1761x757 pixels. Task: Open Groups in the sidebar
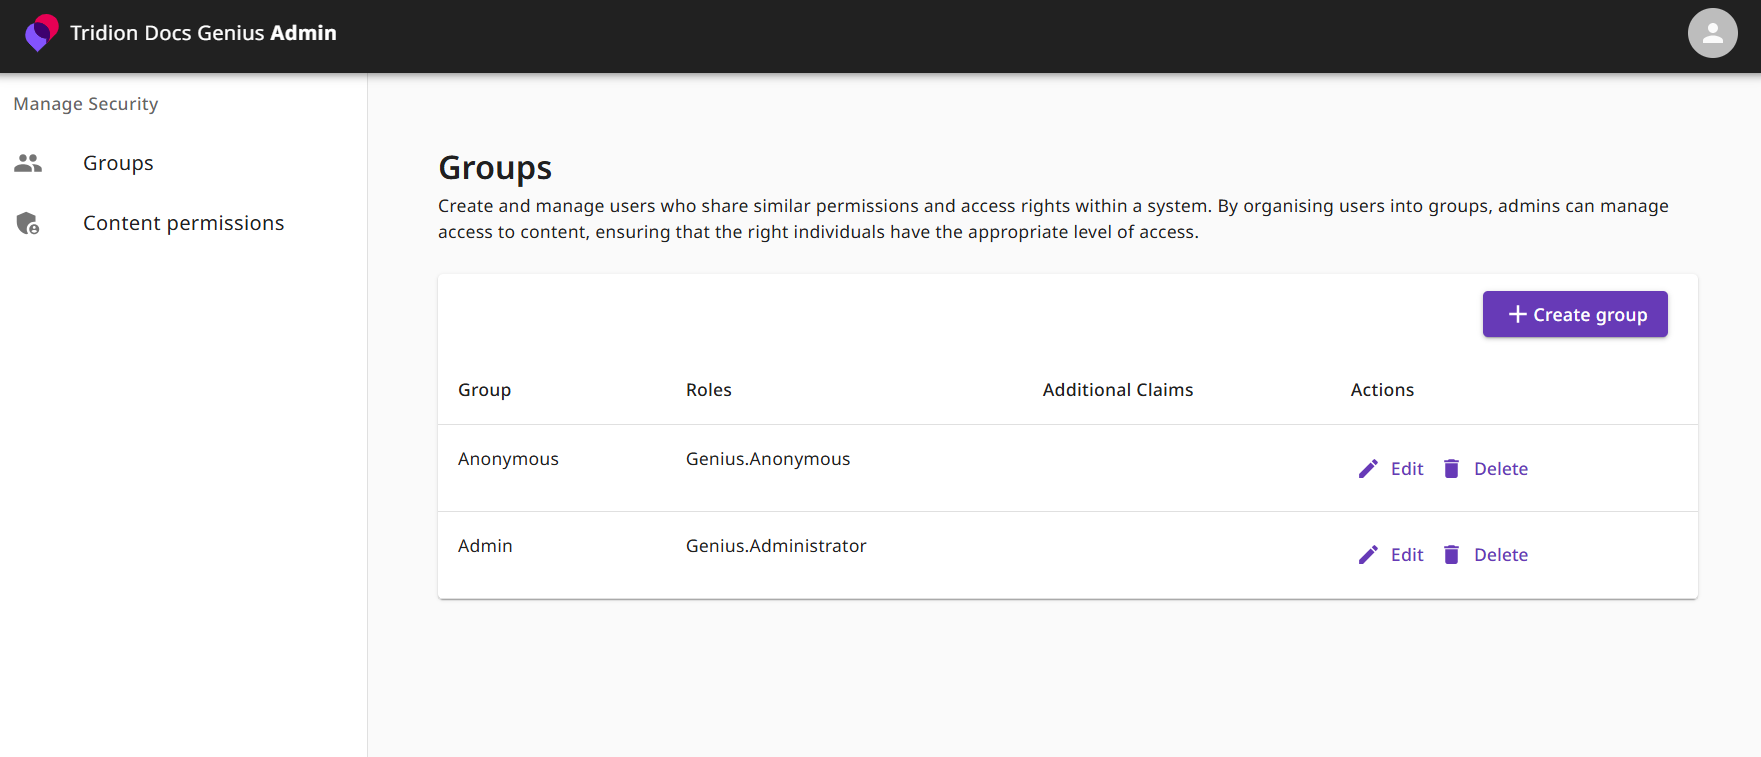click(x=118, y=163)
